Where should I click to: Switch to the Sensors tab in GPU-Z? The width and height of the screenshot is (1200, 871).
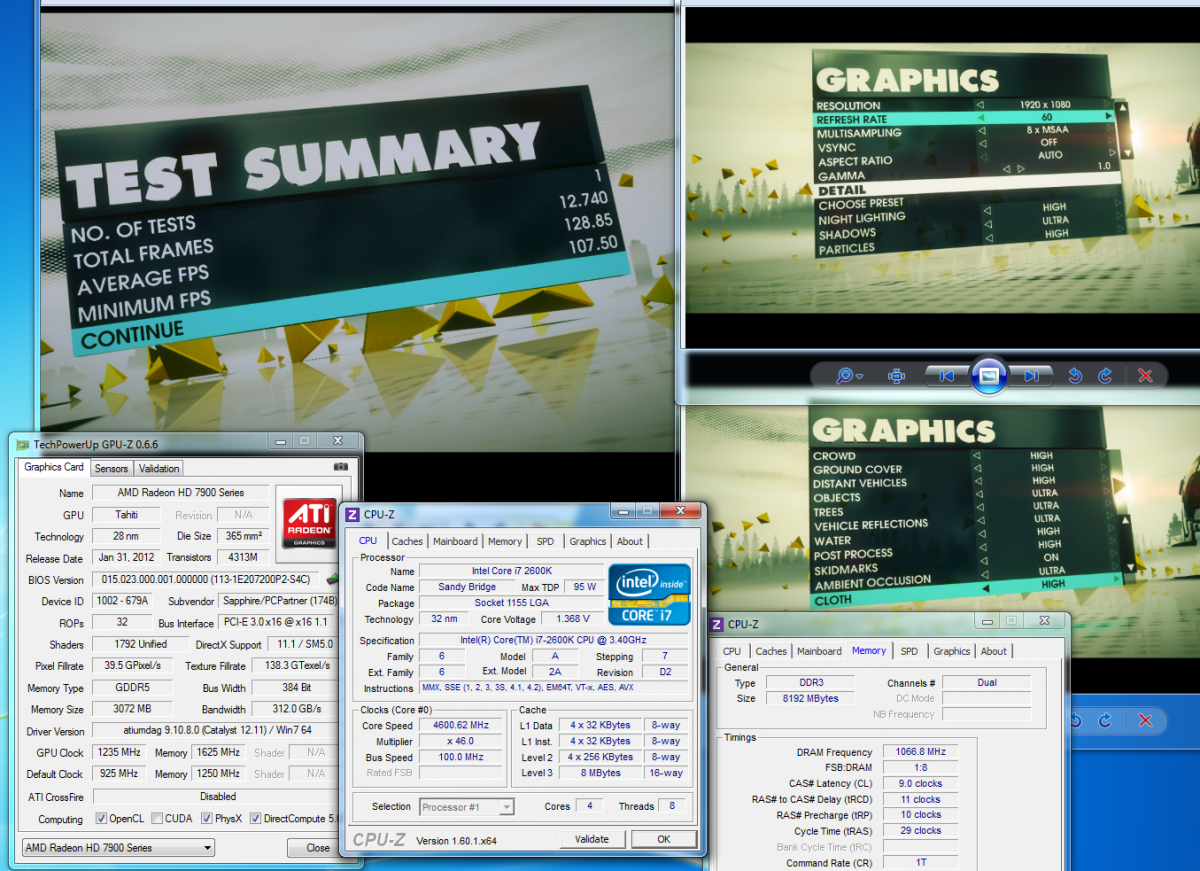click(x=111, y=469)
